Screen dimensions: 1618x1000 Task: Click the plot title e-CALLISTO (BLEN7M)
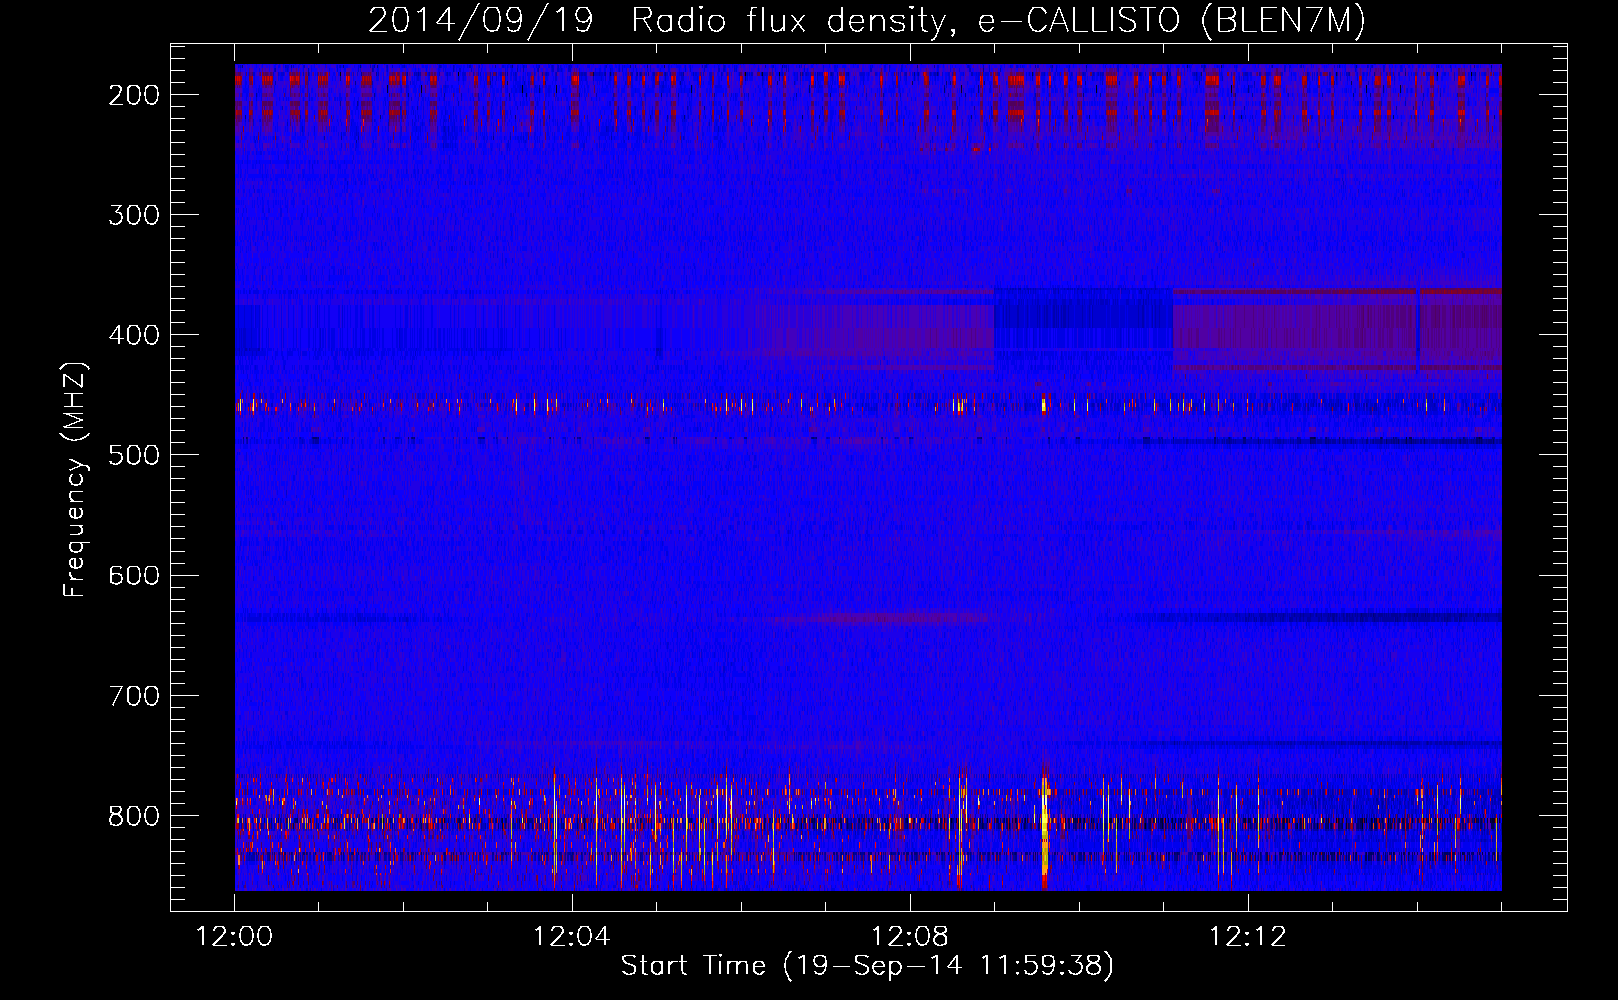[1171, 21]
